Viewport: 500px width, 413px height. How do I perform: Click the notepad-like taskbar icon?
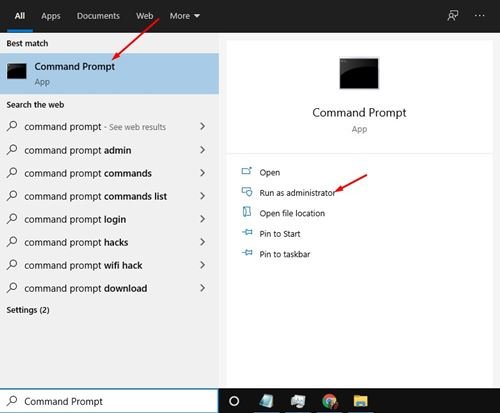pos(267,401)
